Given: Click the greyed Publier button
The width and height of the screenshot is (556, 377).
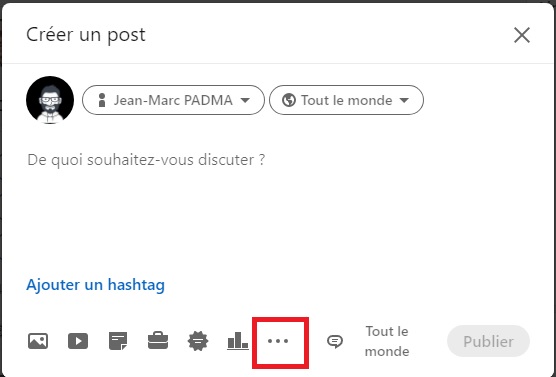Looking at the screenshot, I should (x=488, y=341).
